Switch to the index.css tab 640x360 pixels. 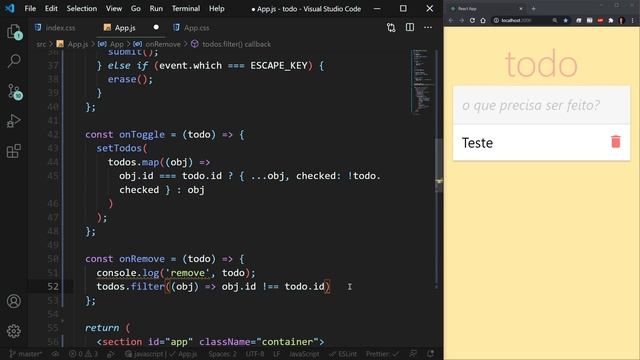click(55, 27)
